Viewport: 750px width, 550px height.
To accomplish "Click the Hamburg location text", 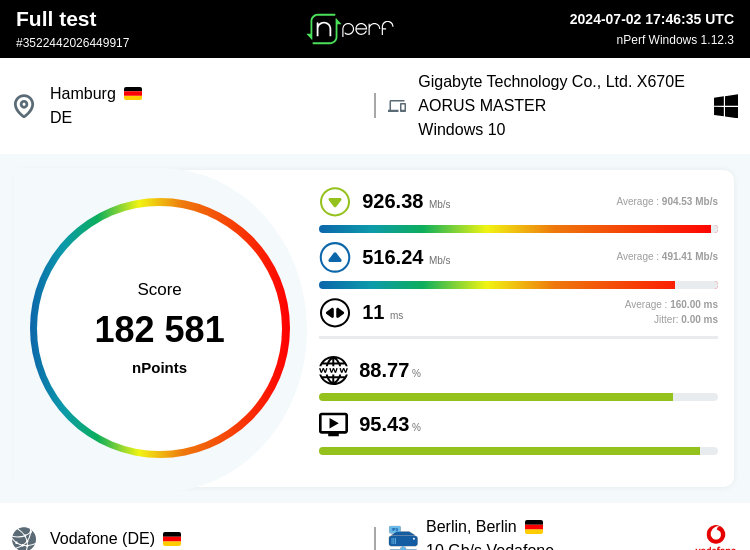I will [83, 93].
